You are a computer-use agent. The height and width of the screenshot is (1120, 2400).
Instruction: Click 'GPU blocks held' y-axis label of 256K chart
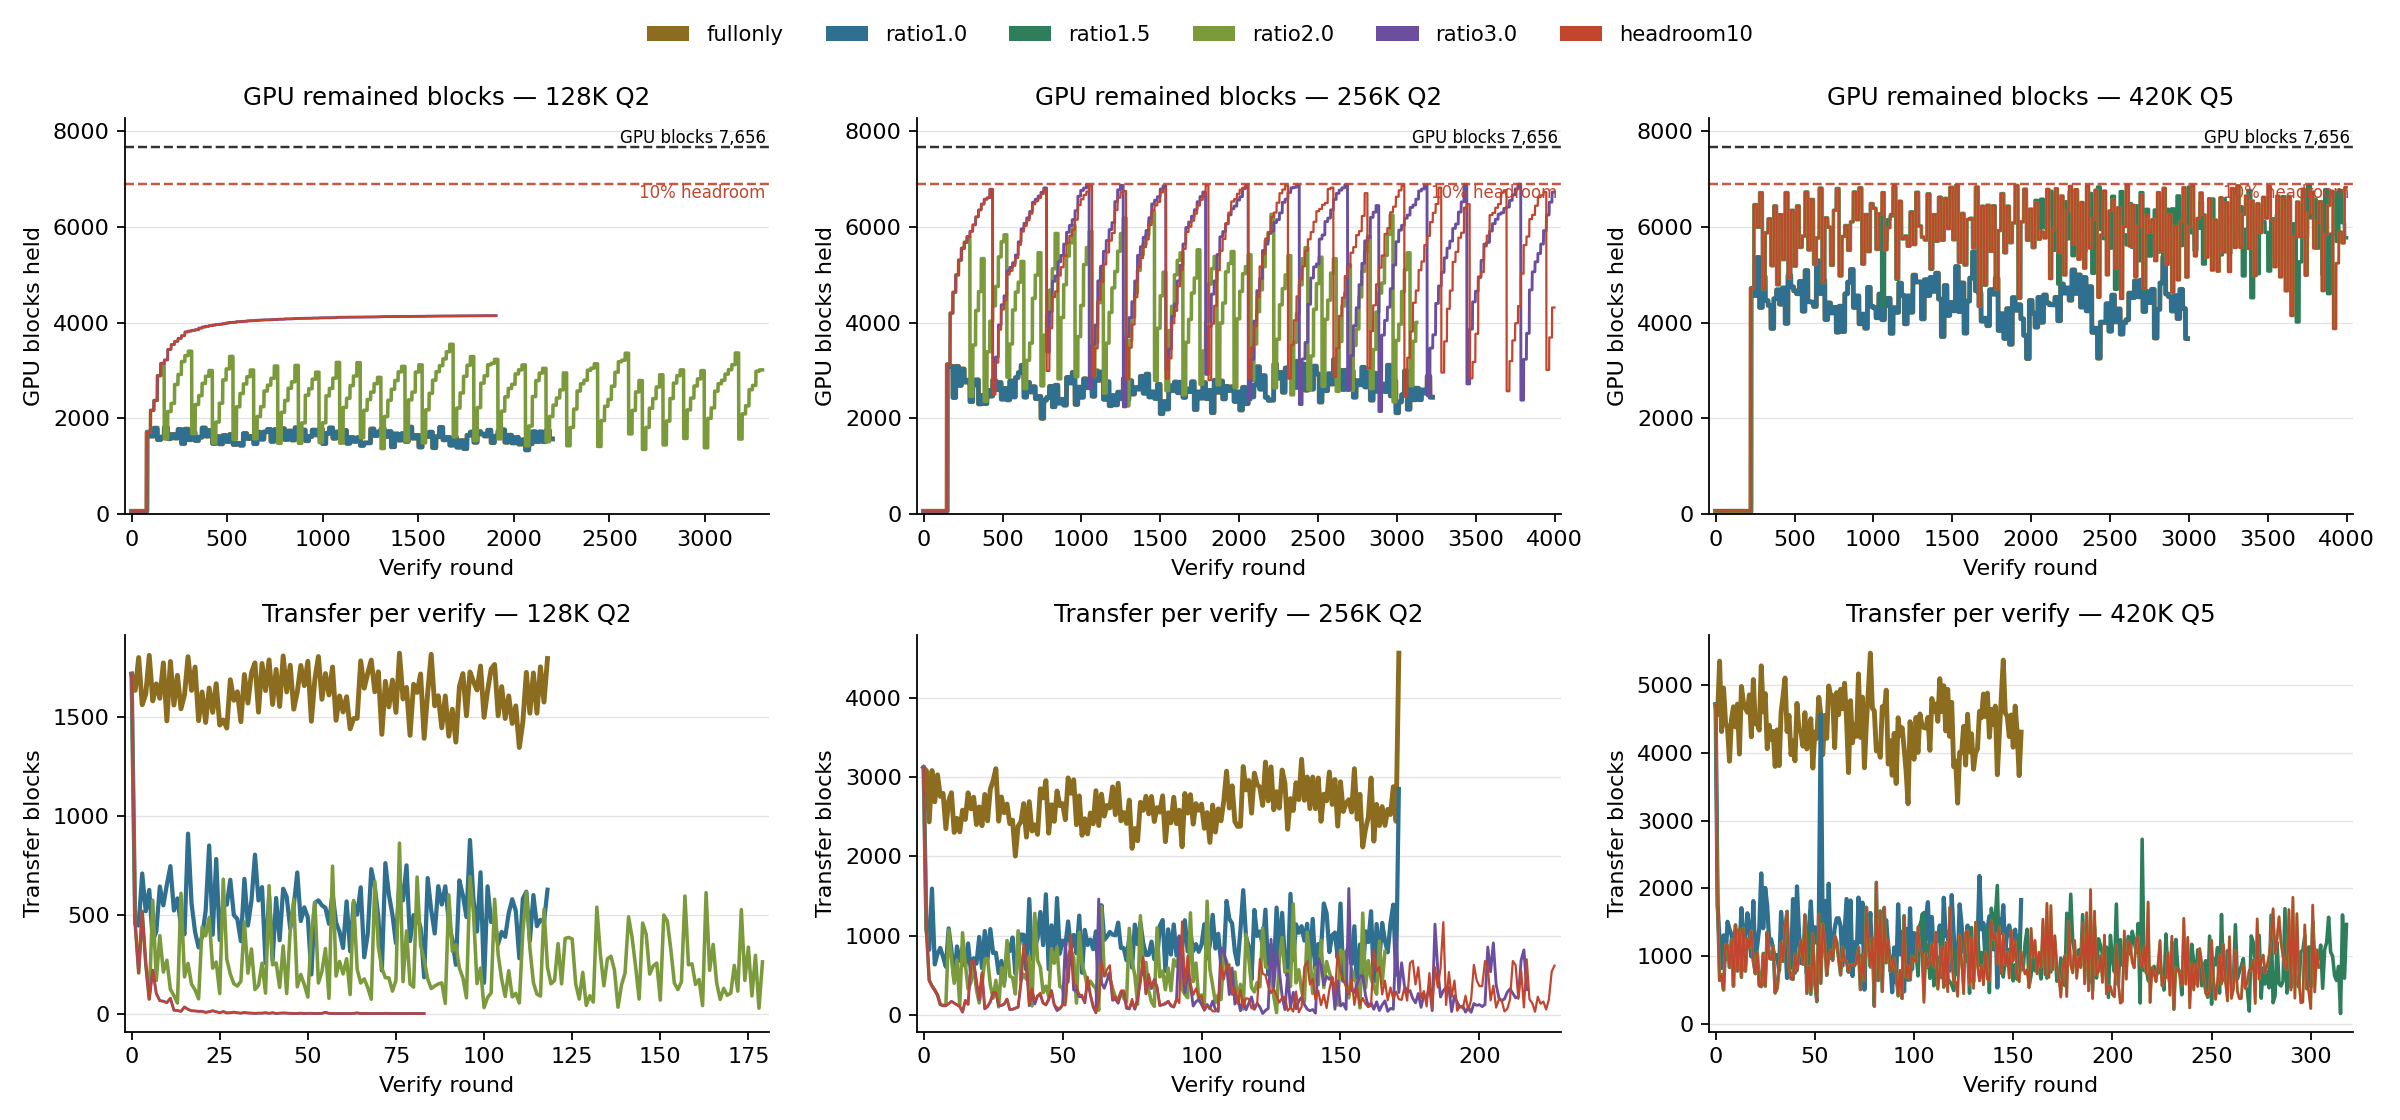click(x=824, y=316)
